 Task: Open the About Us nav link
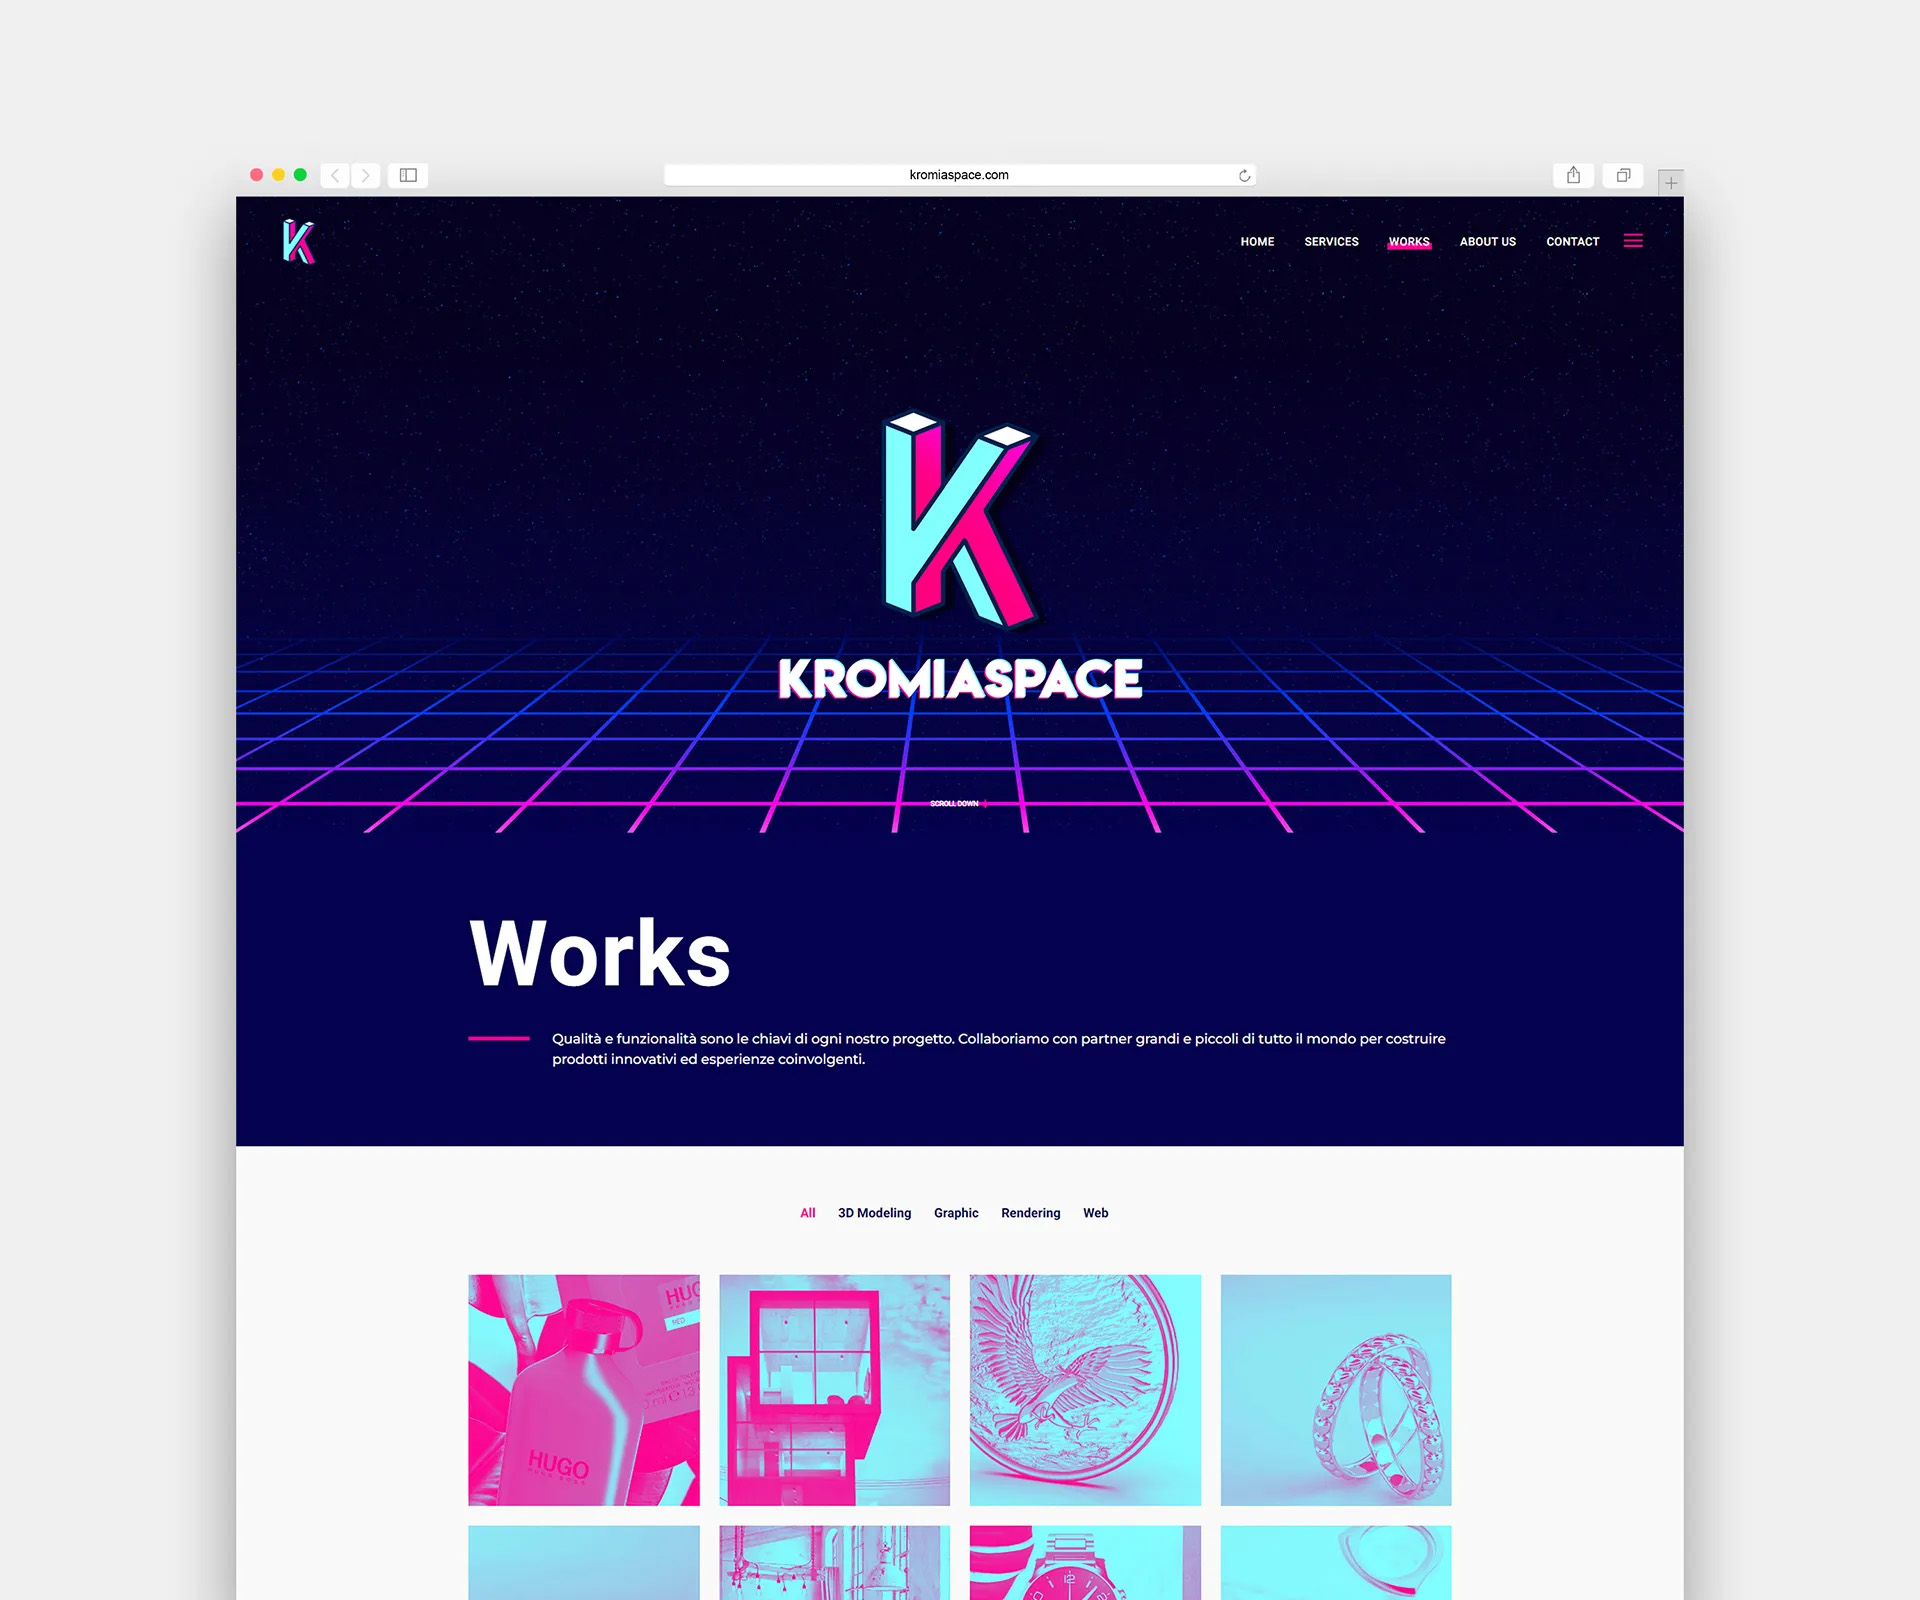click(1487, 242)
